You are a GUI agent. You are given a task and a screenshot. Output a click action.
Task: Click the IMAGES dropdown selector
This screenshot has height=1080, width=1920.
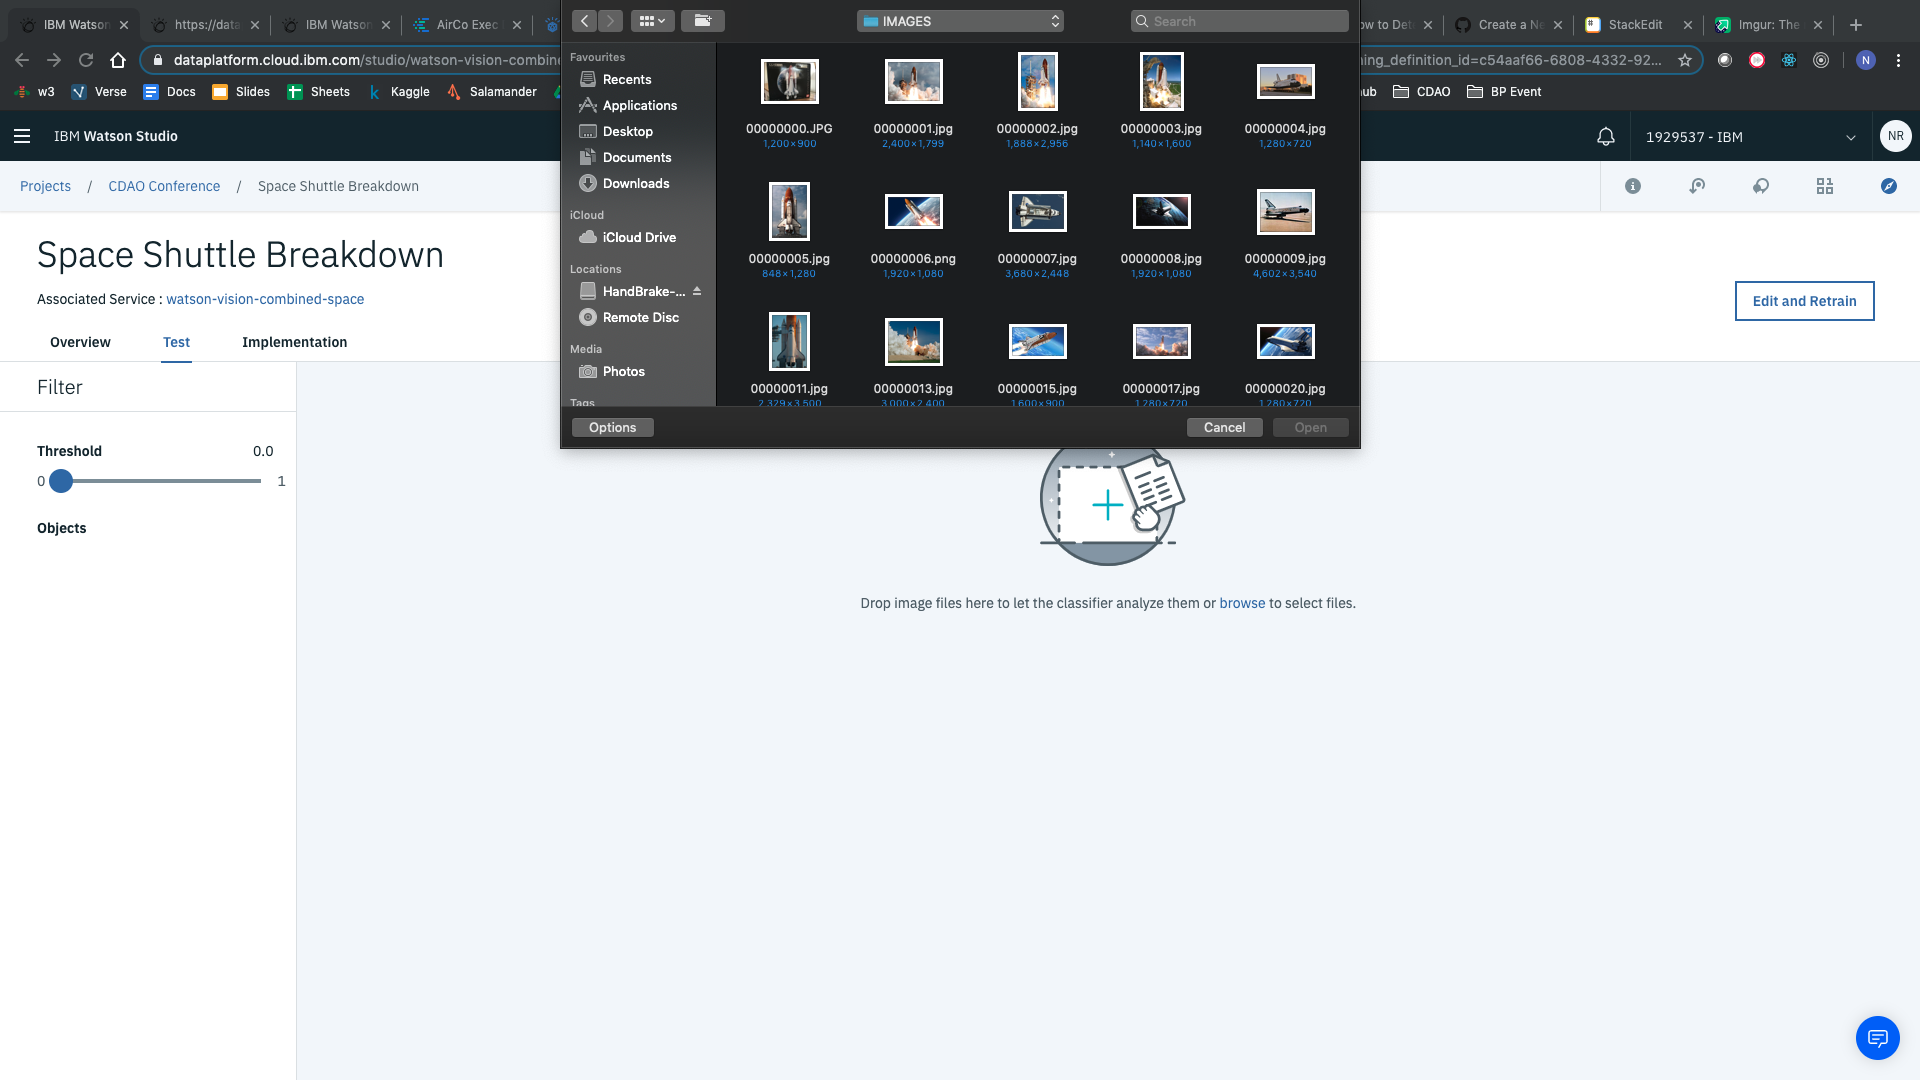pyautogui.click(x=960, y=21)
